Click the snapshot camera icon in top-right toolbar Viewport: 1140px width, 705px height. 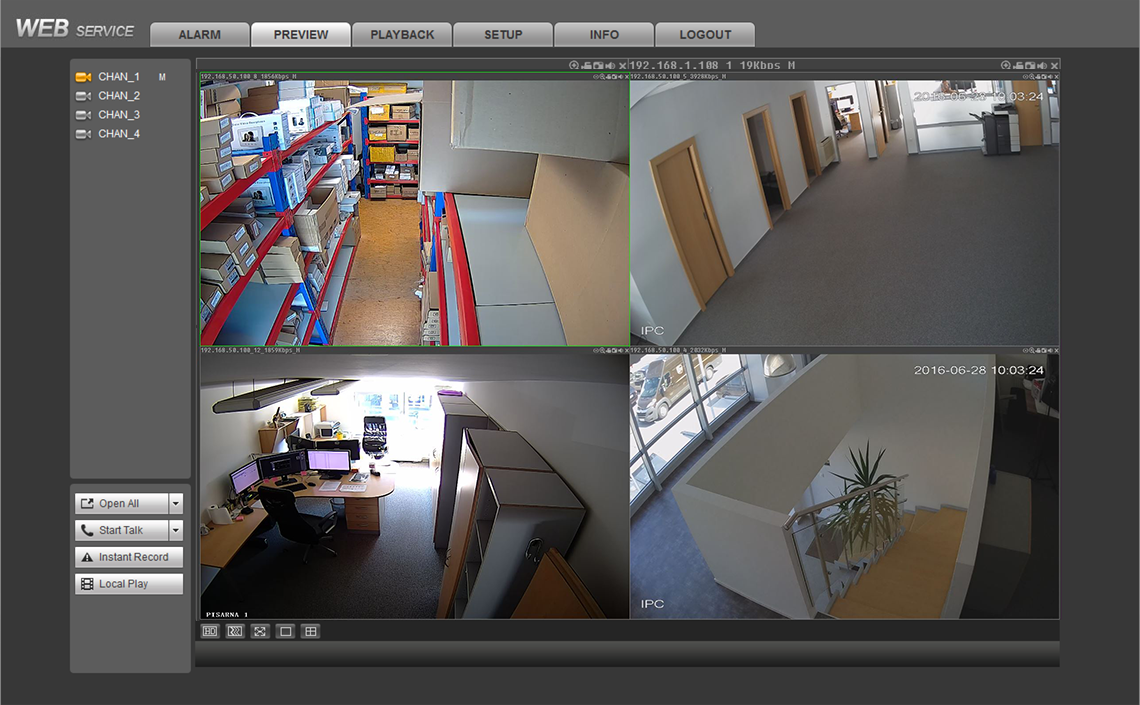(1030, 65)
